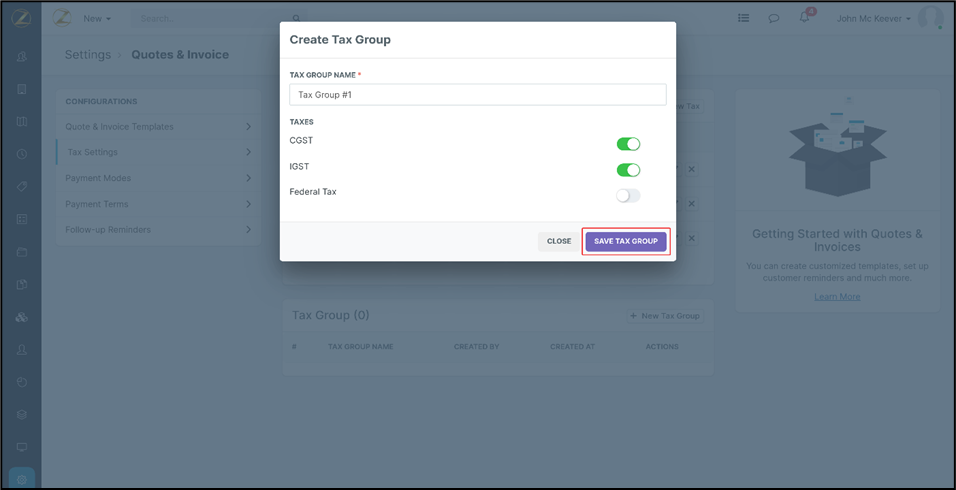Screen dimensions: 956x490
Task: Click the user avatar picture
Action: (x=930, y=18)
